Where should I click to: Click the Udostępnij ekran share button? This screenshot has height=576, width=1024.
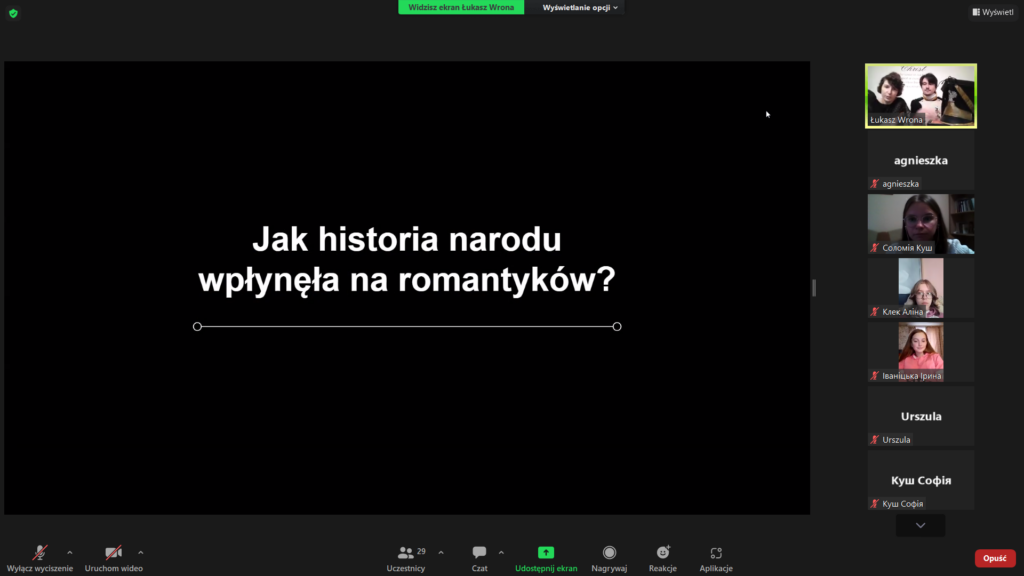[x=546, y=557]
